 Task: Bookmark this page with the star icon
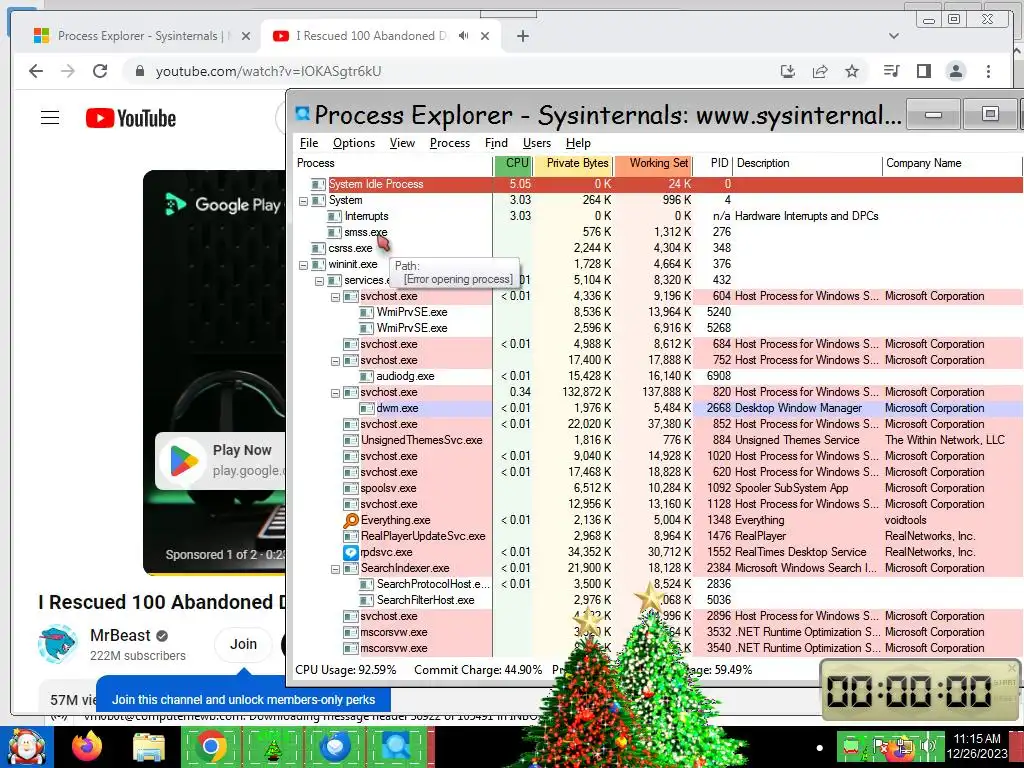[x=852, y=71]
